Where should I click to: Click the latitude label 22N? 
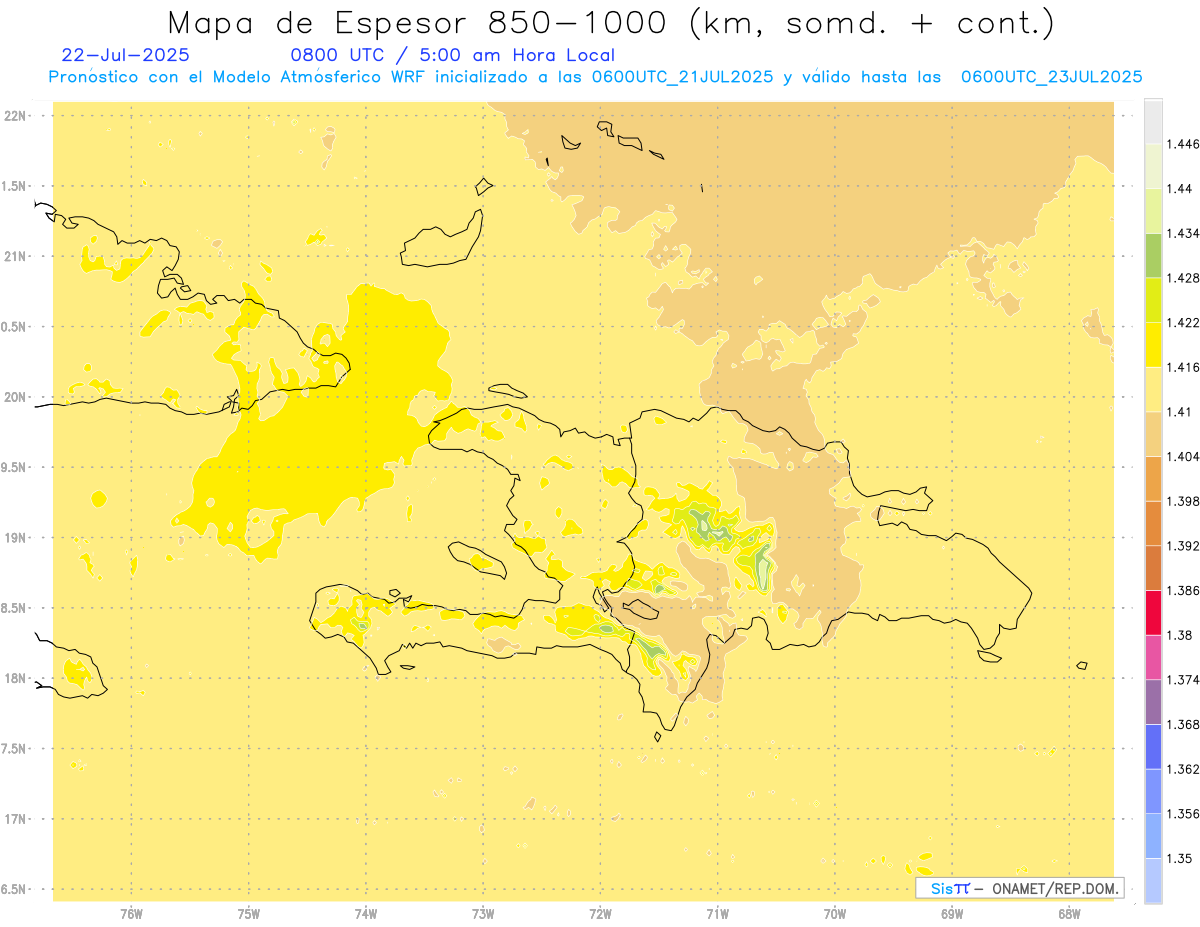pos(15,115)
